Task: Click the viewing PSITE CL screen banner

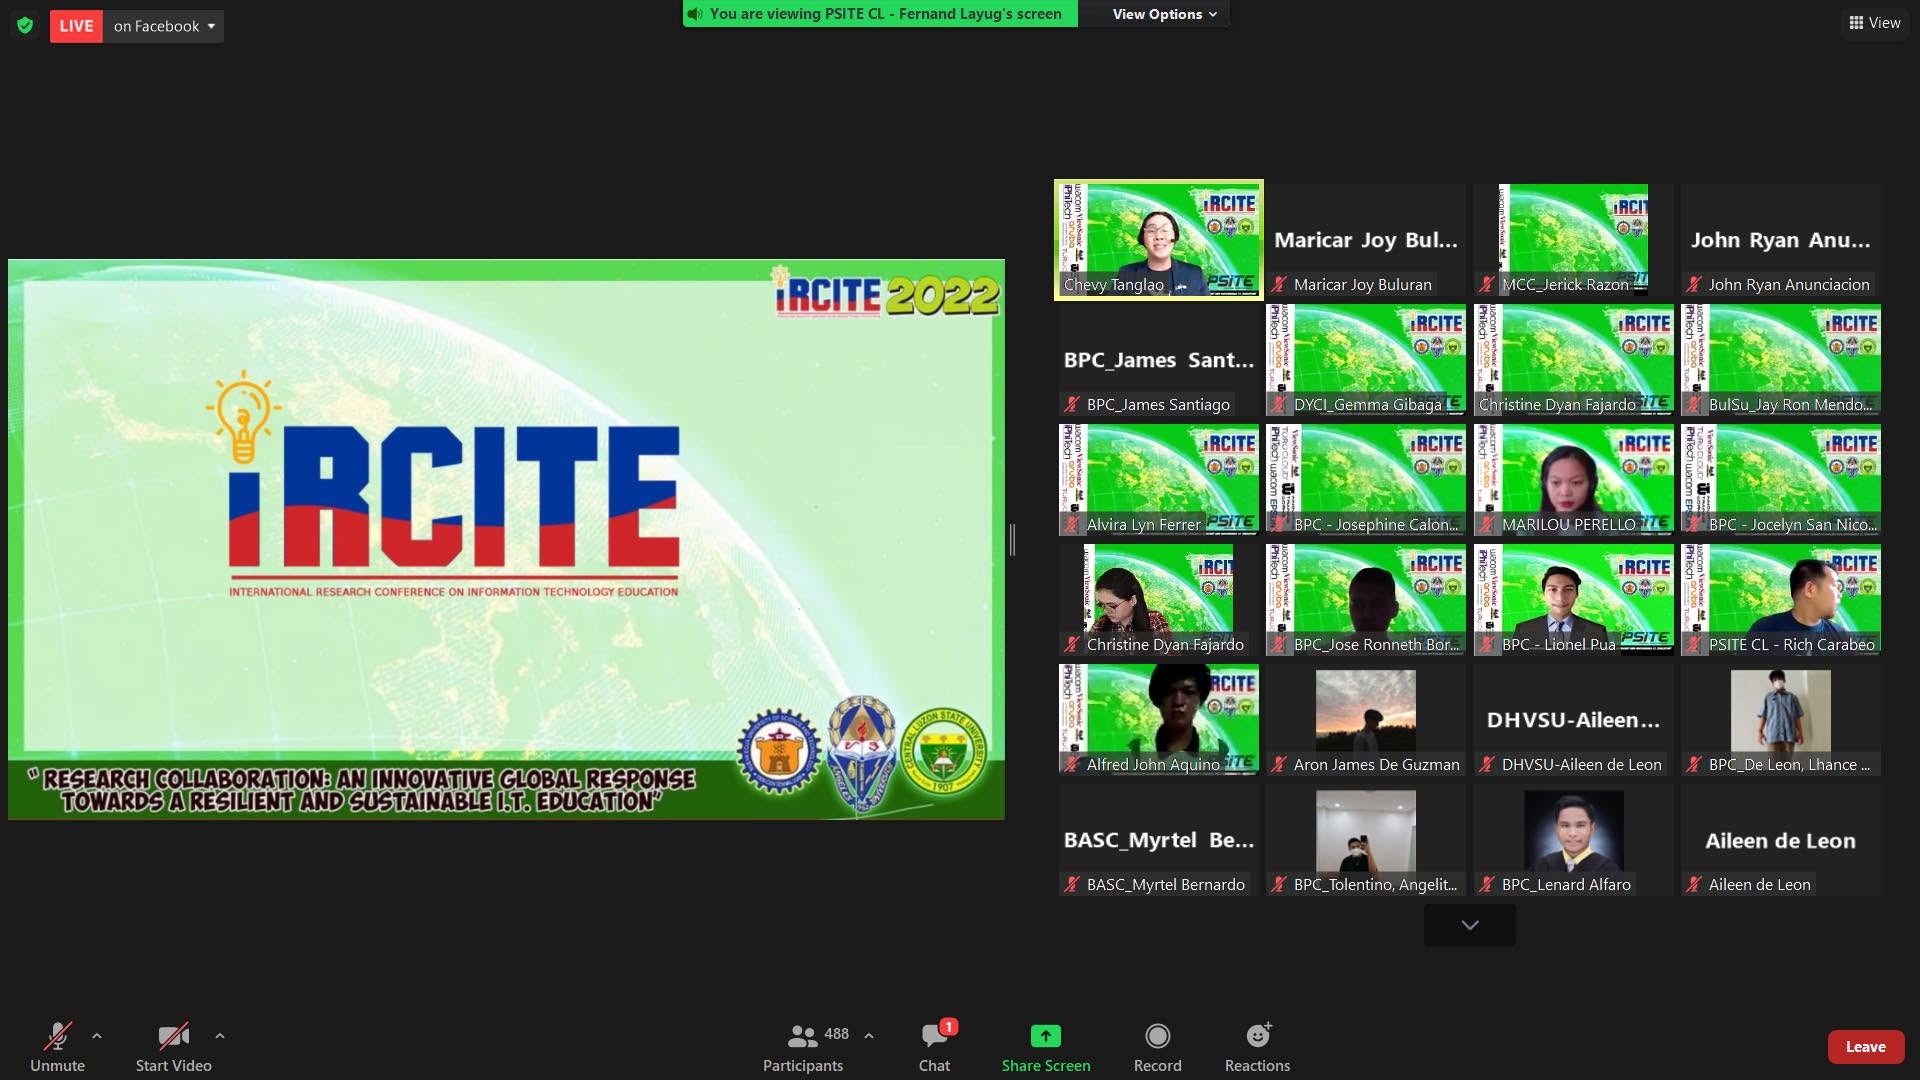Action: coord(880,14)
